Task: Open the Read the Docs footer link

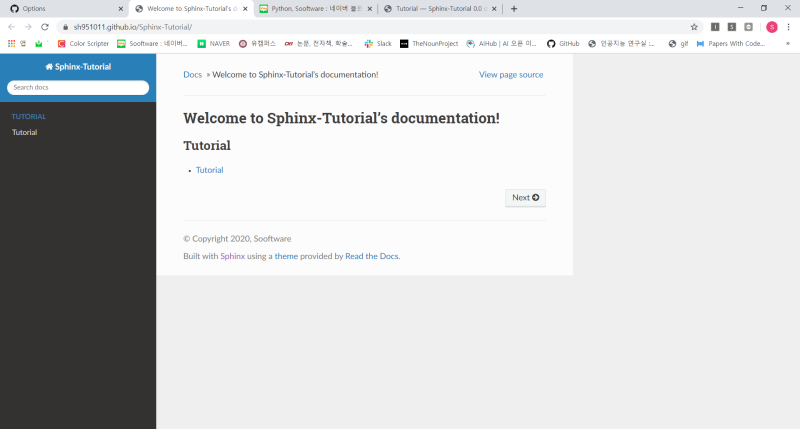Action: [371, 256]
